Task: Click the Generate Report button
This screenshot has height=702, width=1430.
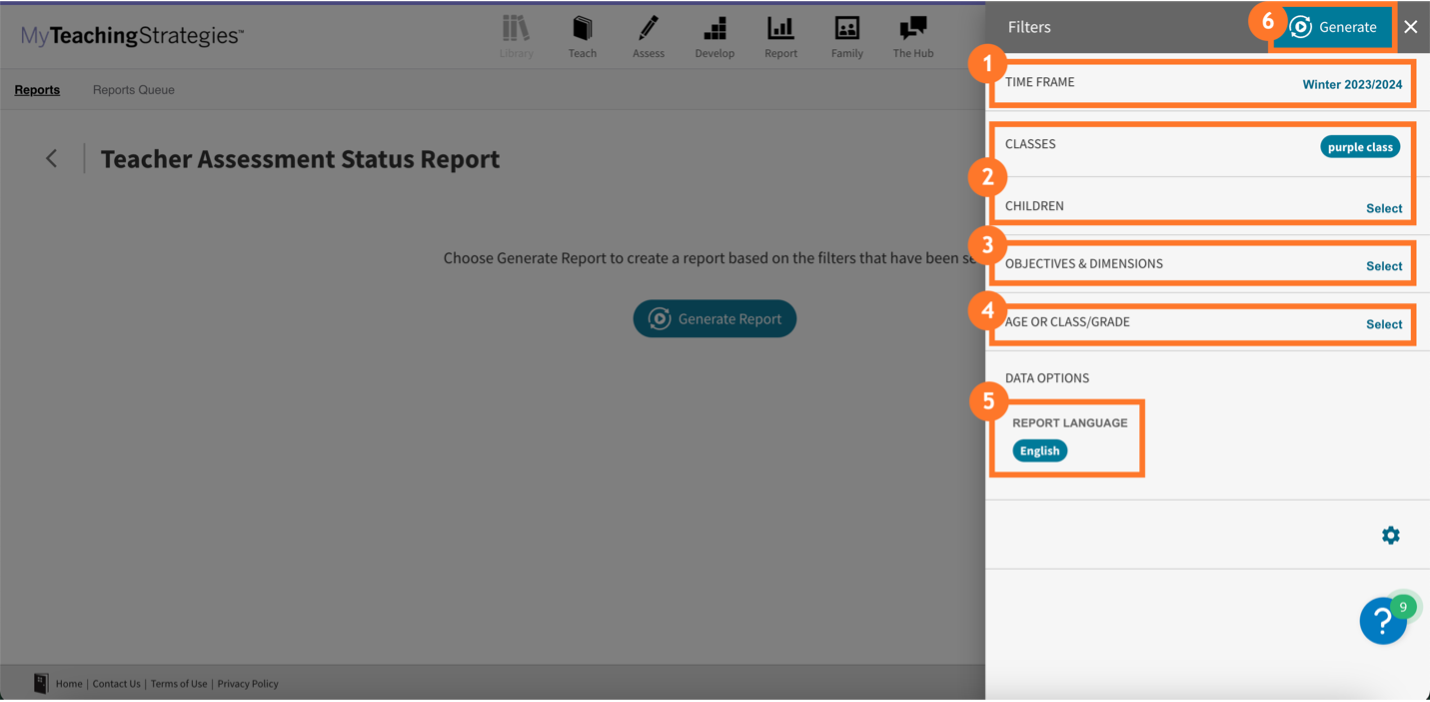Action: click(714, 318)
